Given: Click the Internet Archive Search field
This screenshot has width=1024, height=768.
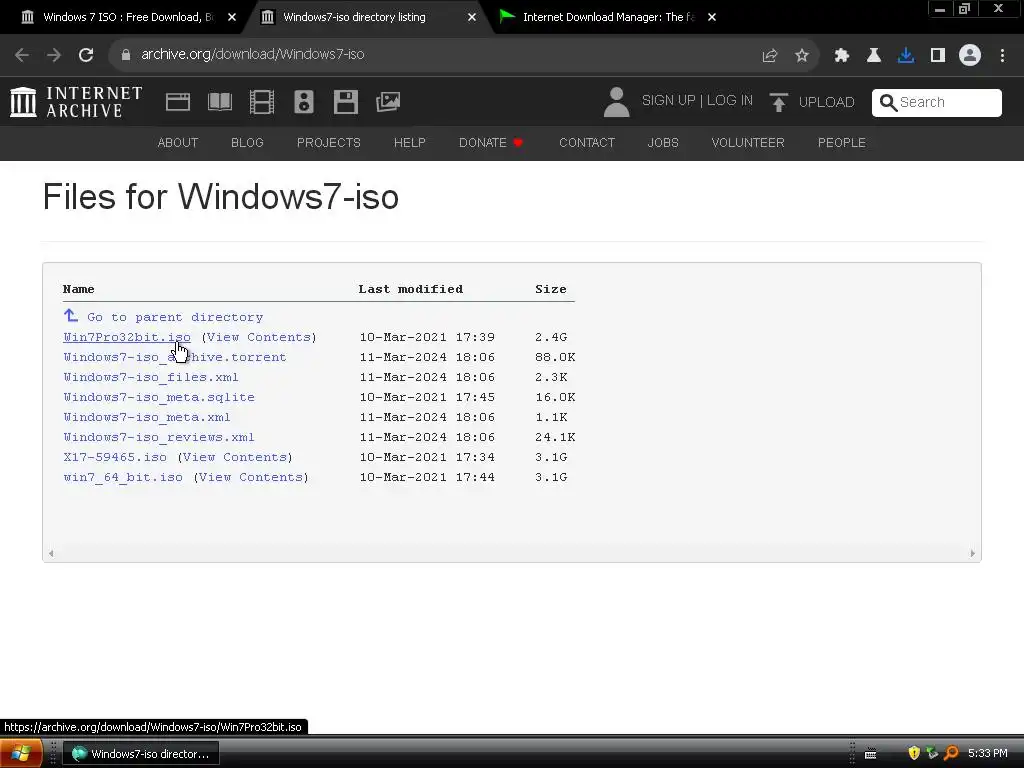Looking at the screenshot, I should point(936,103).
